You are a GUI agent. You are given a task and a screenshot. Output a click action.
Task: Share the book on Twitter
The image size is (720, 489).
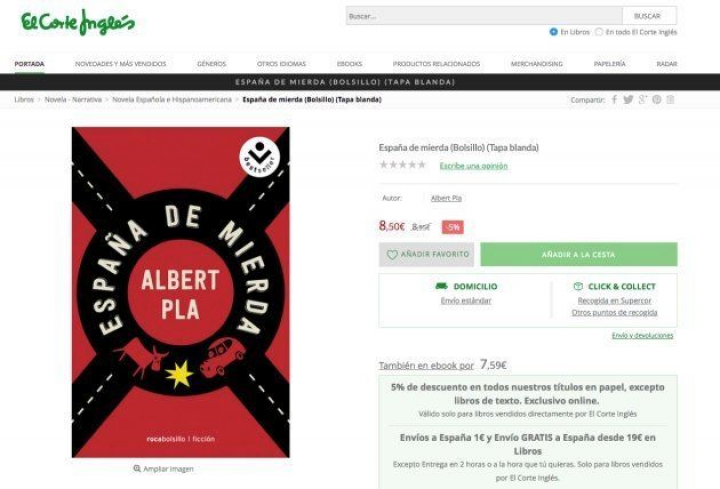[628, 99]
